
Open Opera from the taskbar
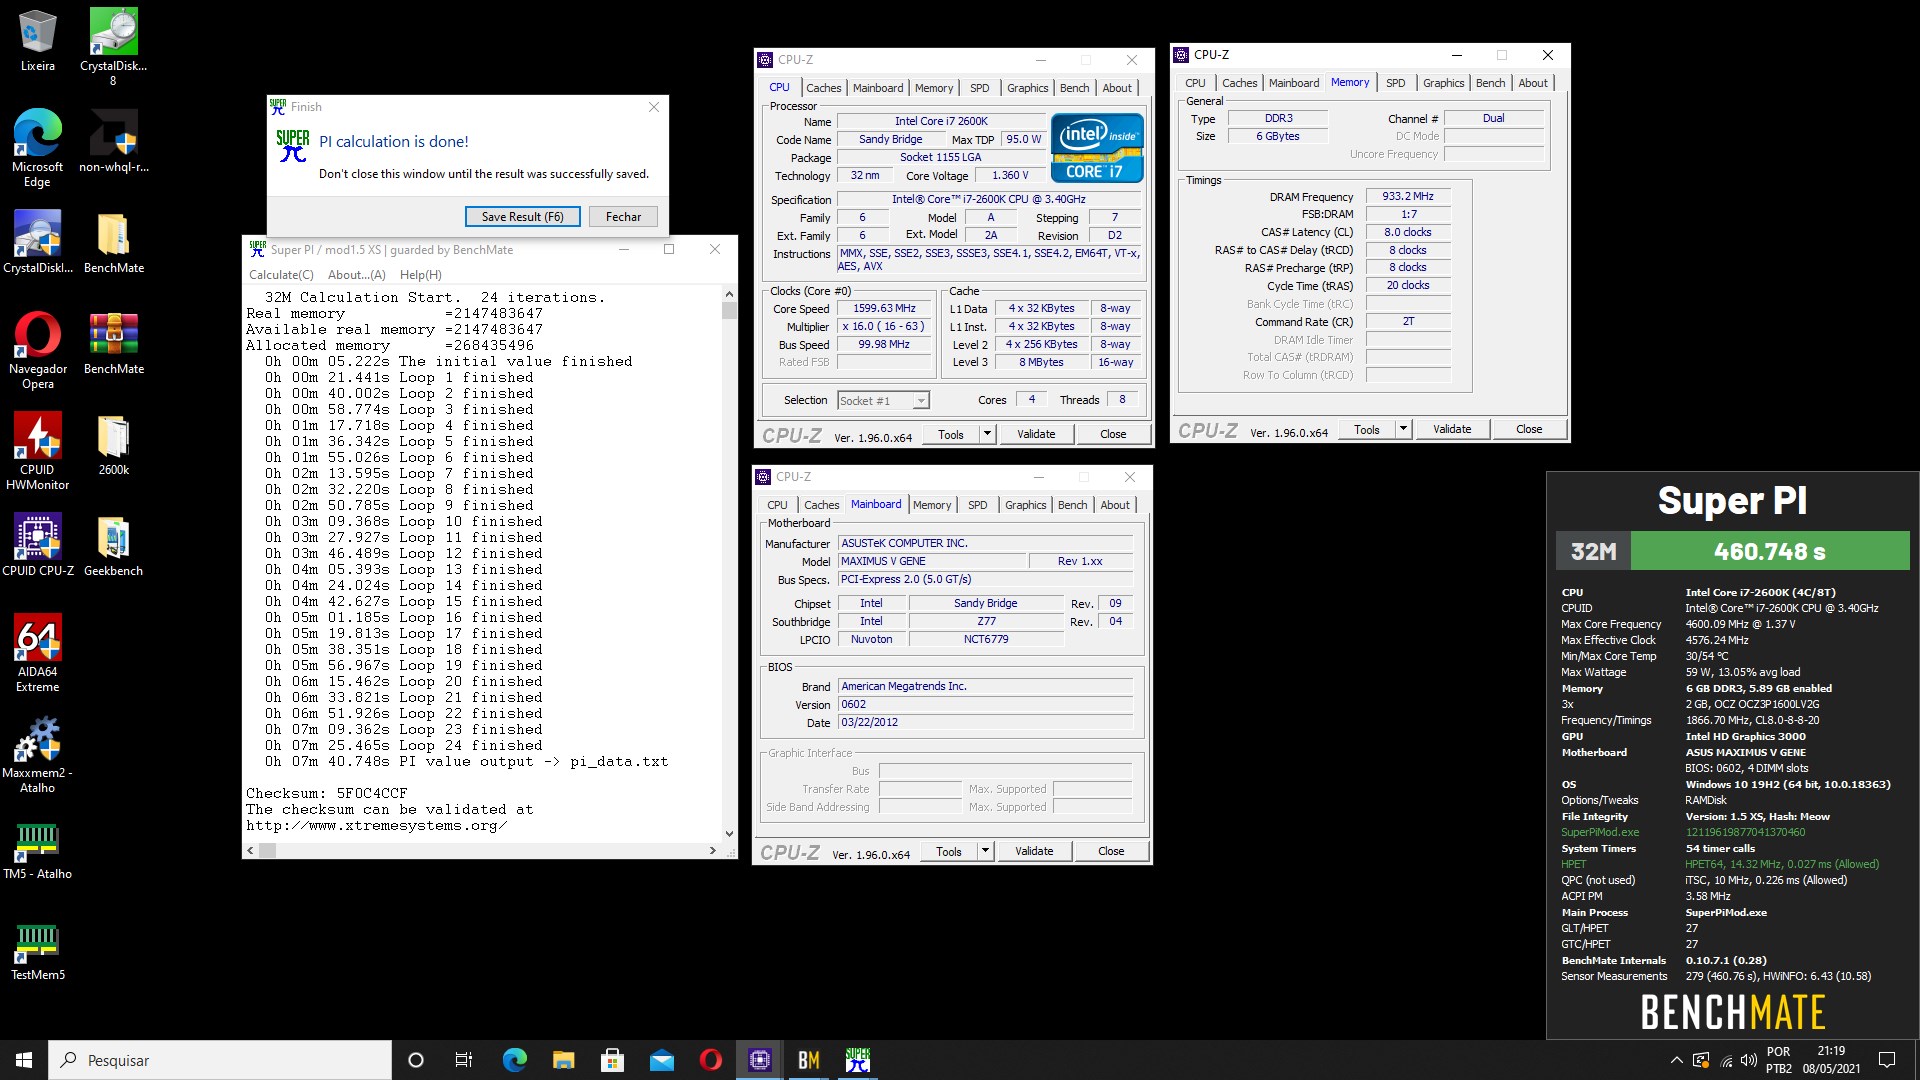click(710, 1060)
